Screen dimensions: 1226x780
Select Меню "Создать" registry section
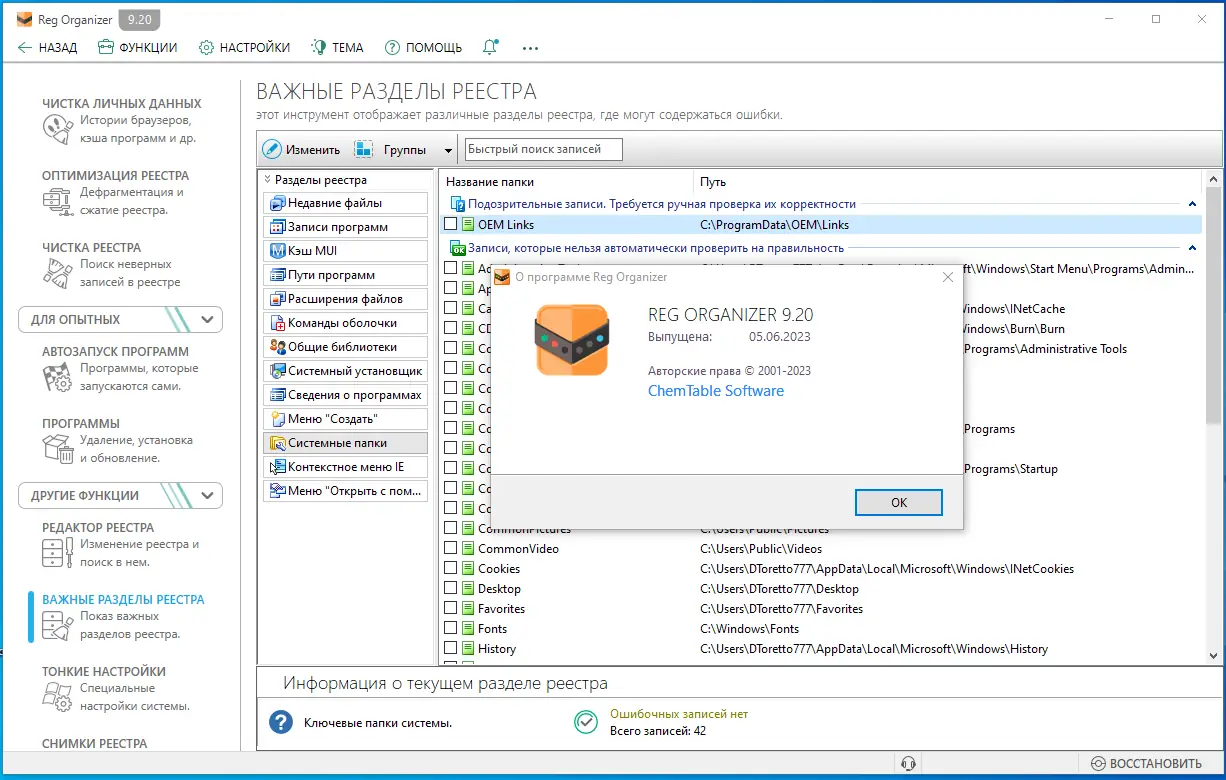tap(345, 419)
